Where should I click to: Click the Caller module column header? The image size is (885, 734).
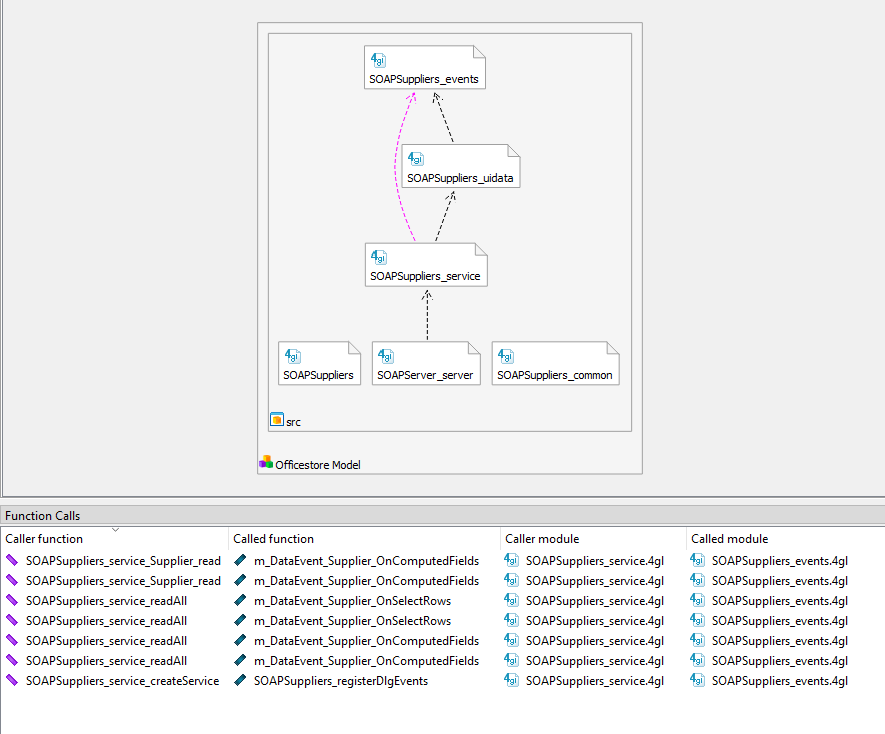click(541, 538)
